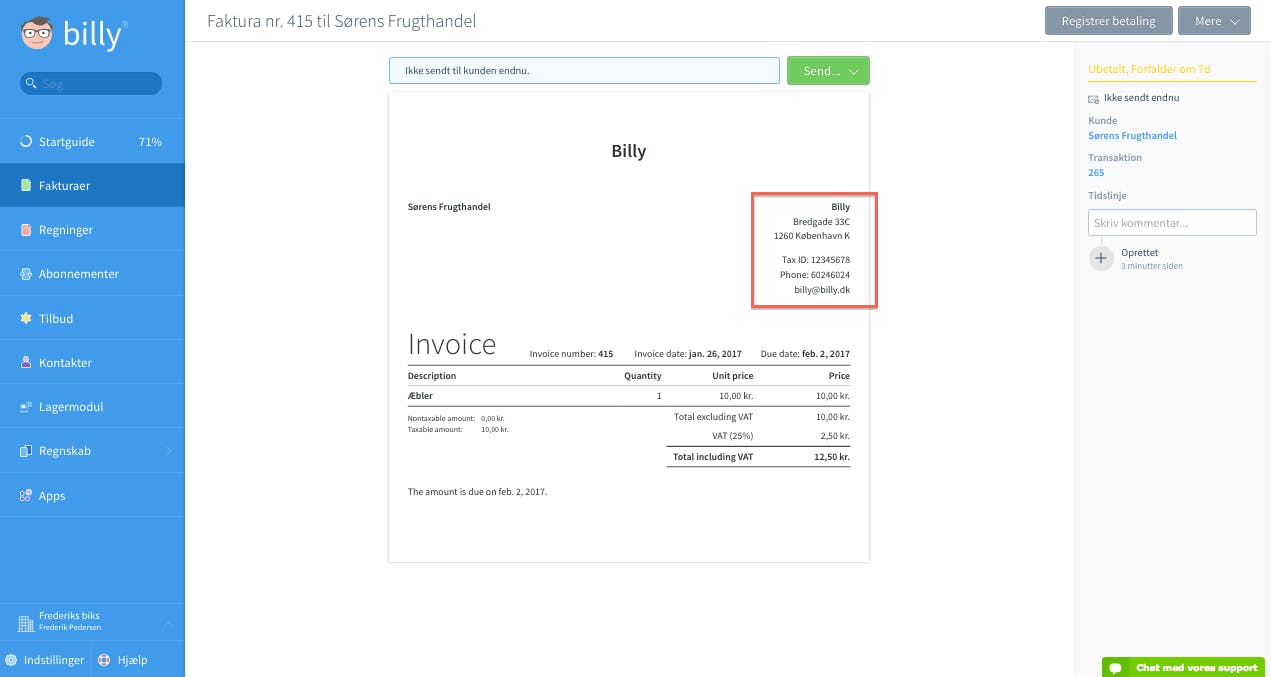Screen dimensions: 1271x677
Task: Click the invoice preview page
Action: [x=629, y=327]
